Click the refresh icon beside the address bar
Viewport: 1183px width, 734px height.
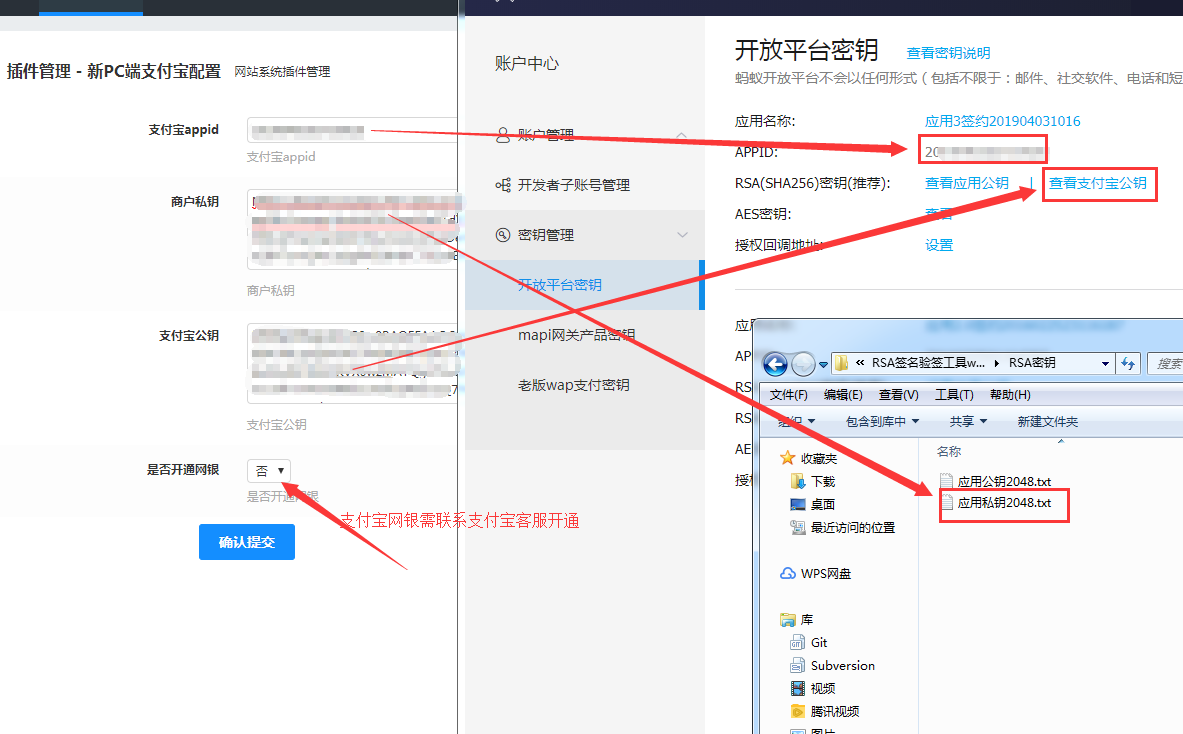pos(1128,363)
